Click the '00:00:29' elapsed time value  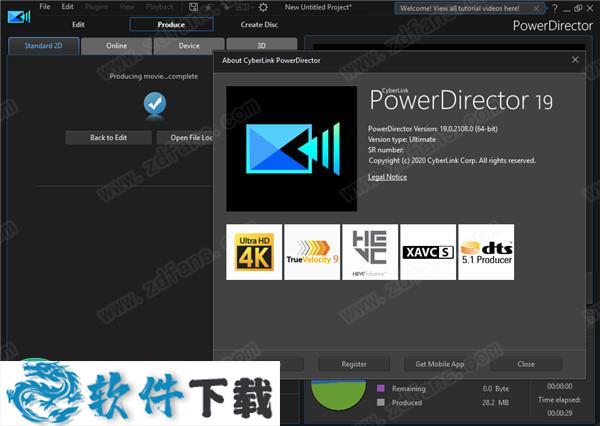559,413
